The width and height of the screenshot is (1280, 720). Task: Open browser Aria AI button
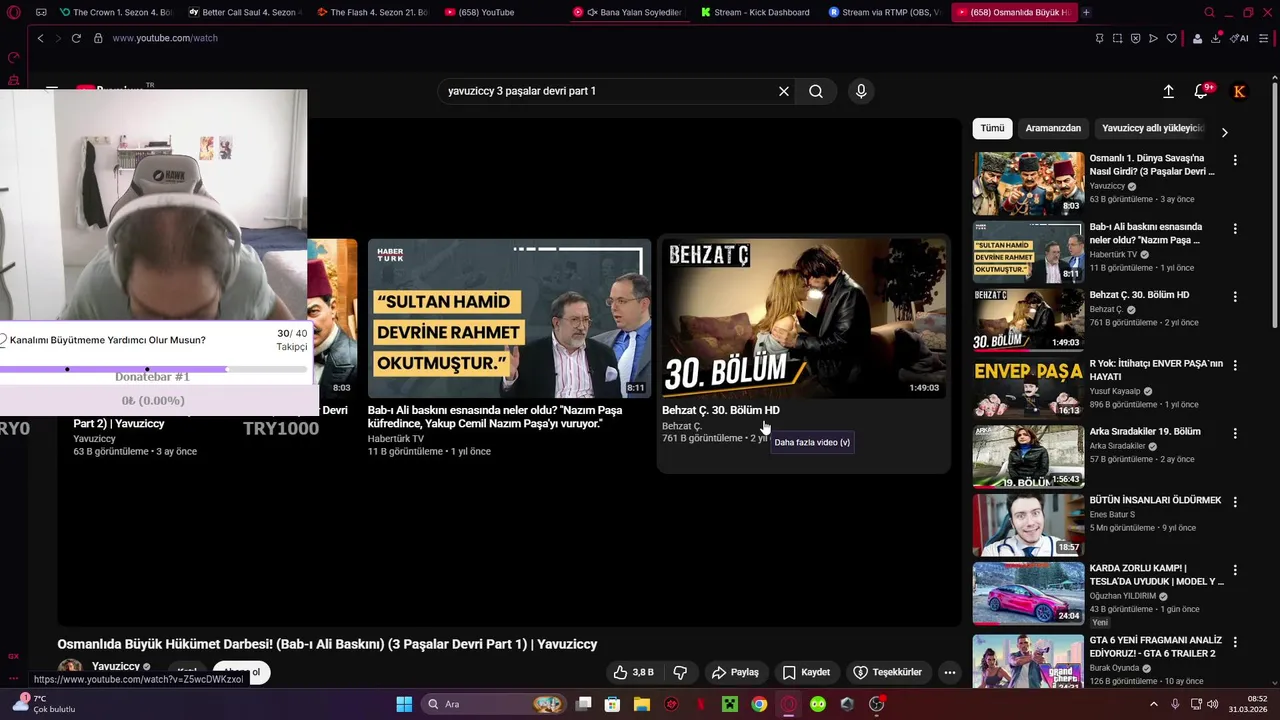point(1239,38)
